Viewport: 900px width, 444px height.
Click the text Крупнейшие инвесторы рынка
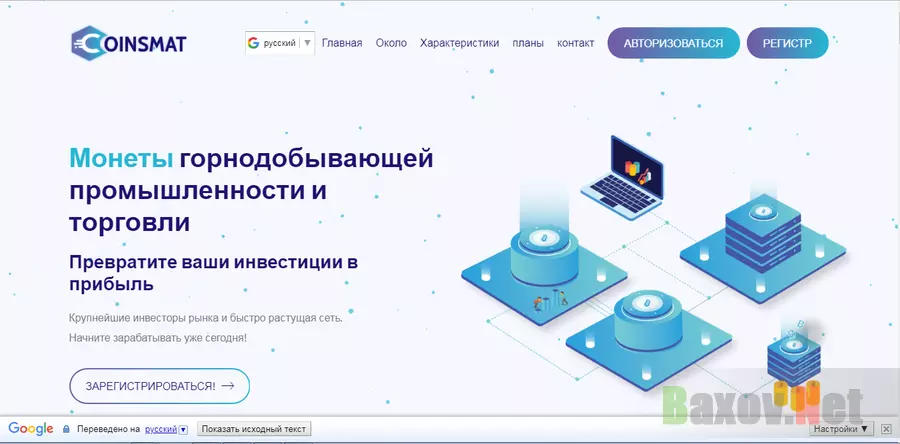pyautogui.click(x=143, y=318)
